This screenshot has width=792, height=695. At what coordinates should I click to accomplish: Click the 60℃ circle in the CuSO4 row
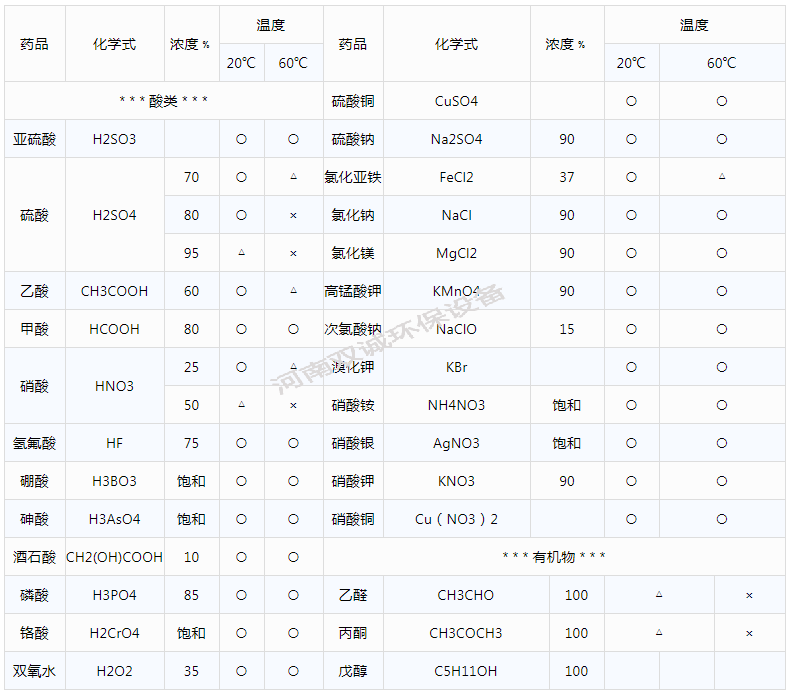tap(722, 102)
